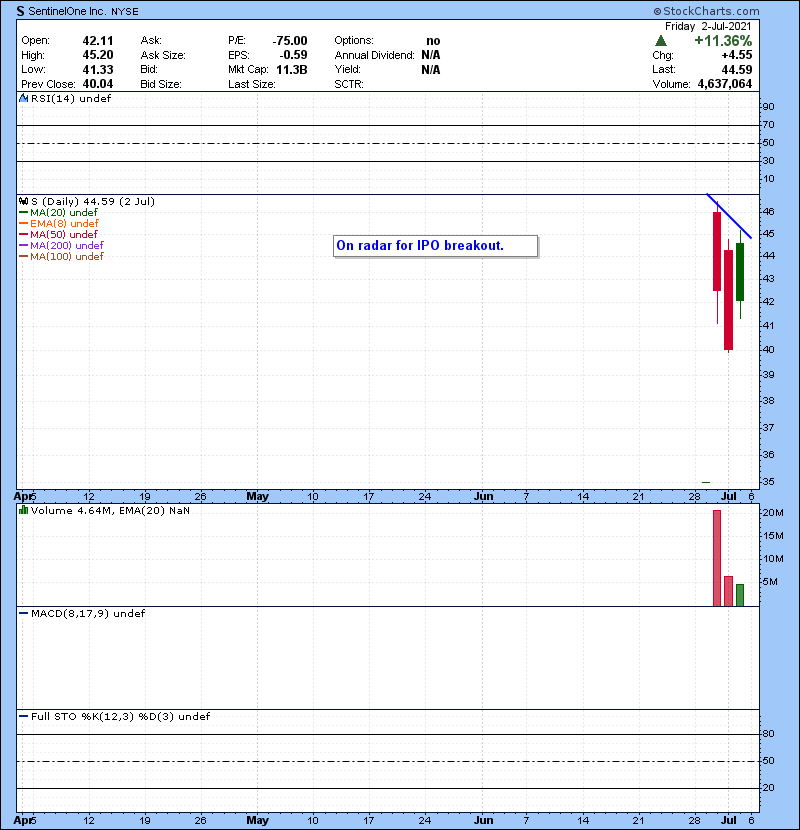
Task: Click the green 2 Jul candlestick
Action: [x=740, y=272]
